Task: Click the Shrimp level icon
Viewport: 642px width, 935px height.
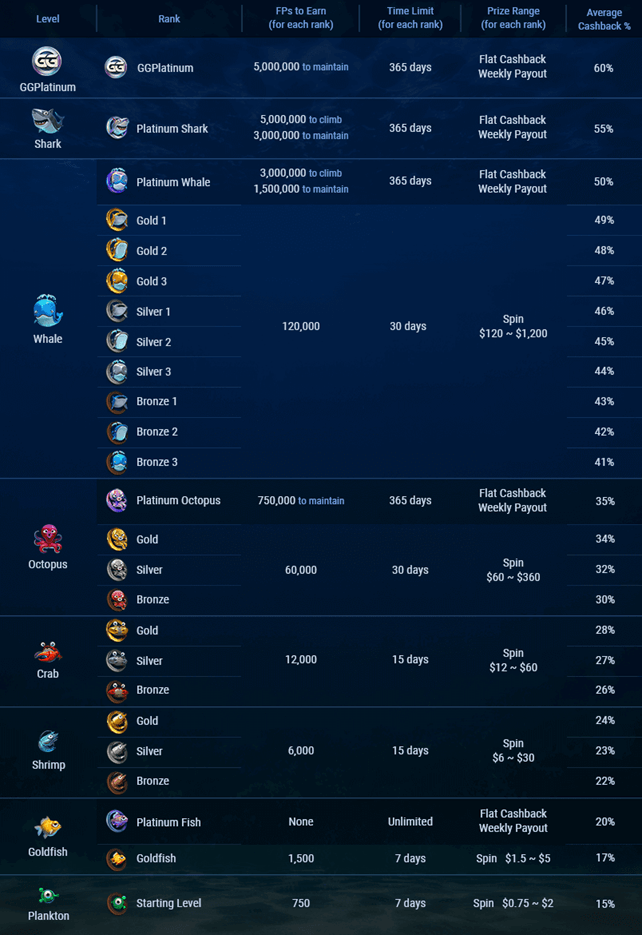Action: [x=48, y=742]
